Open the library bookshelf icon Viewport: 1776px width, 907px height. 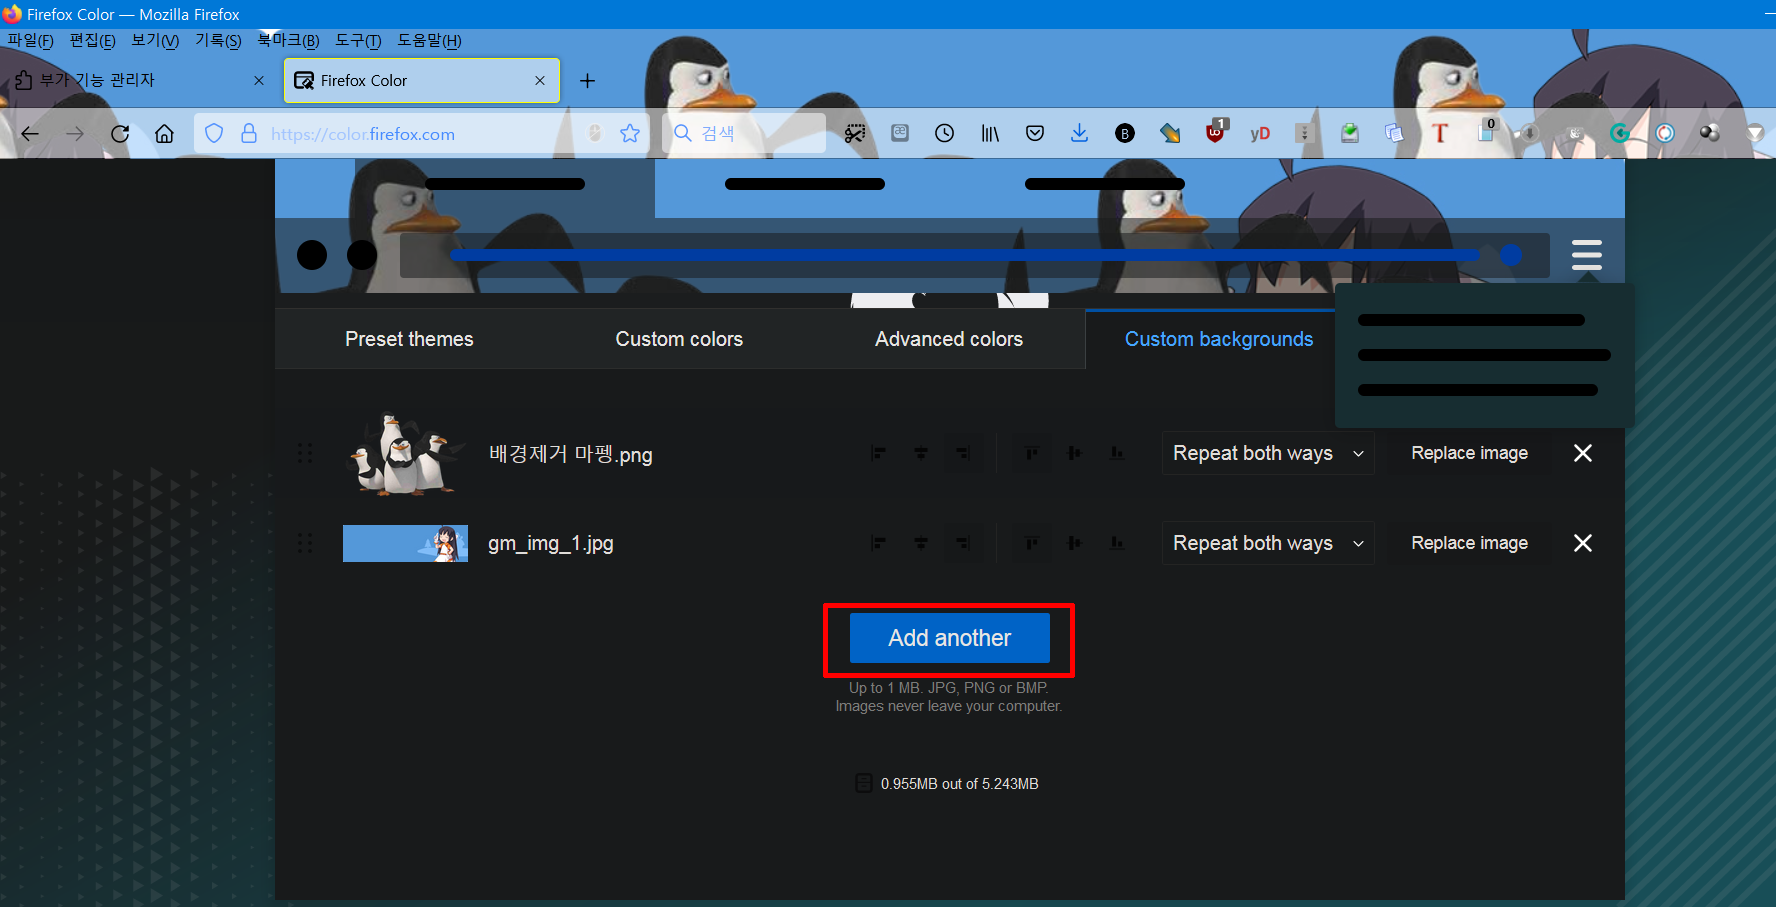[990, 134]
